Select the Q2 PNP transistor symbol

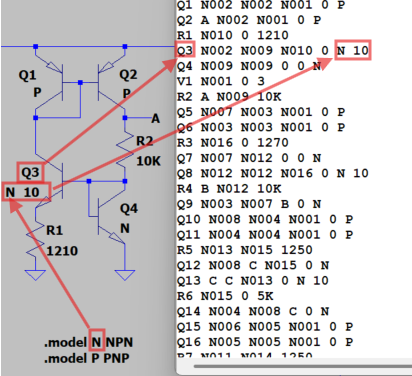point(112,82)
